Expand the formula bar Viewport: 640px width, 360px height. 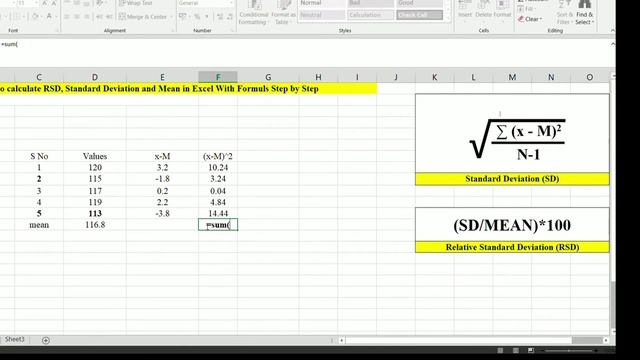tap(613, 44)
